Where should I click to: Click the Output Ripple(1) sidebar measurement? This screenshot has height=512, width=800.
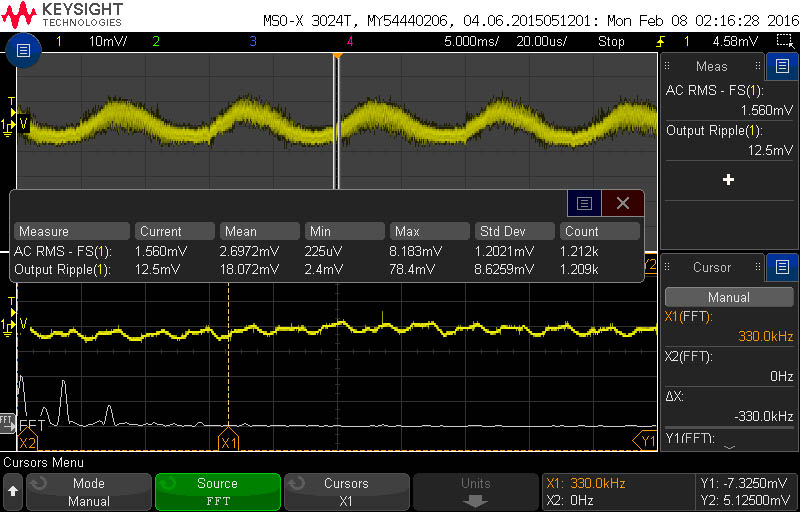[729, 141]
